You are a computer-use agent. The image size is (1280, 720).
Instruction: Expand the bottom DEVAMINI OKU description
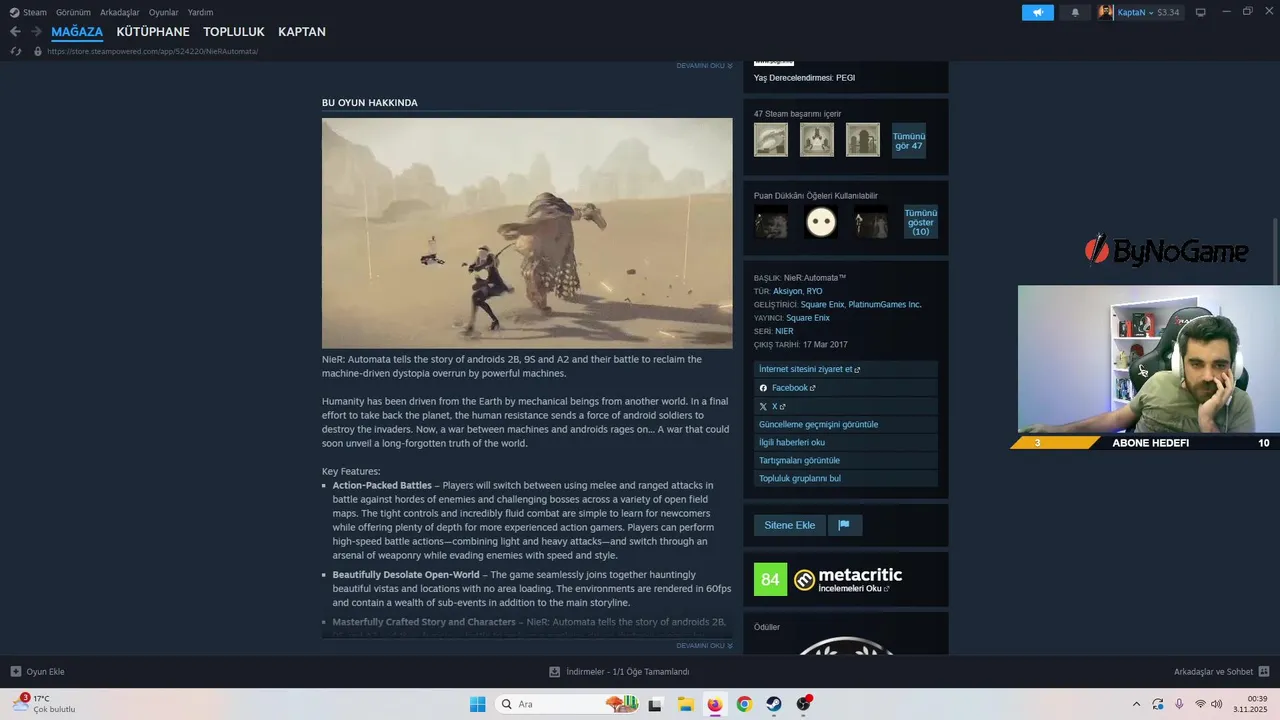pyautogui.click(x=704, y=646)
